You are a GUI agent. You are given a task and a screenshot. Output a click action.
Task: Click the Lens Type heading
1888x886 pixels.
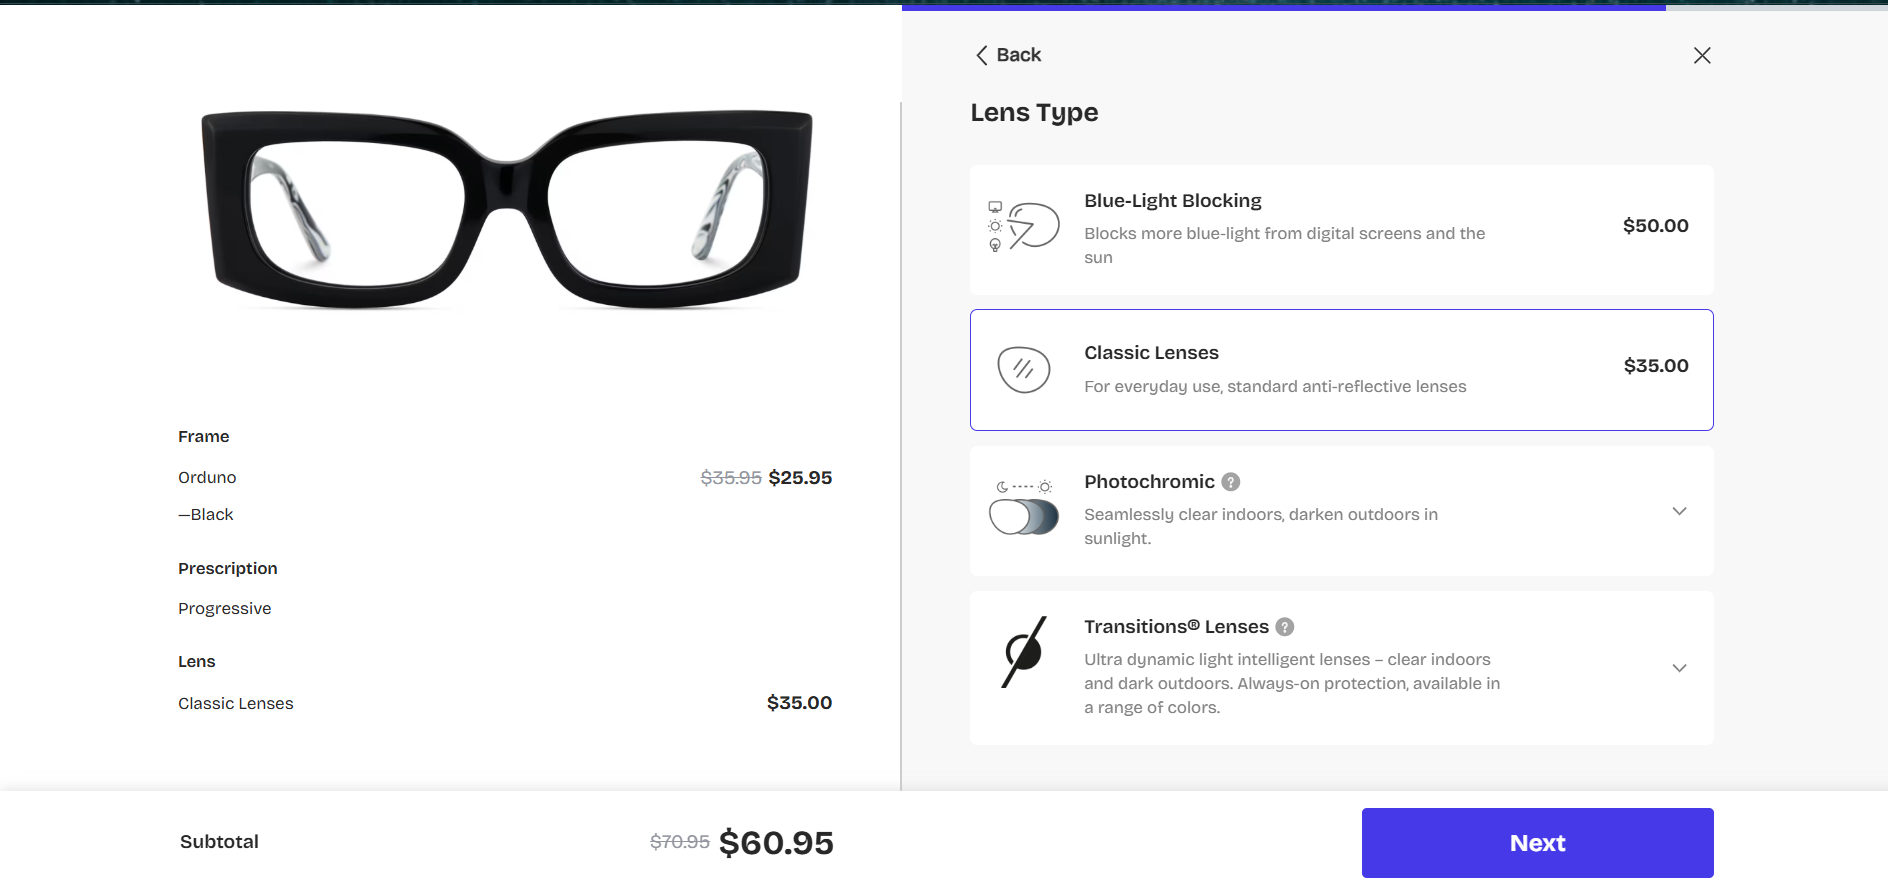tap(1034, 113)
